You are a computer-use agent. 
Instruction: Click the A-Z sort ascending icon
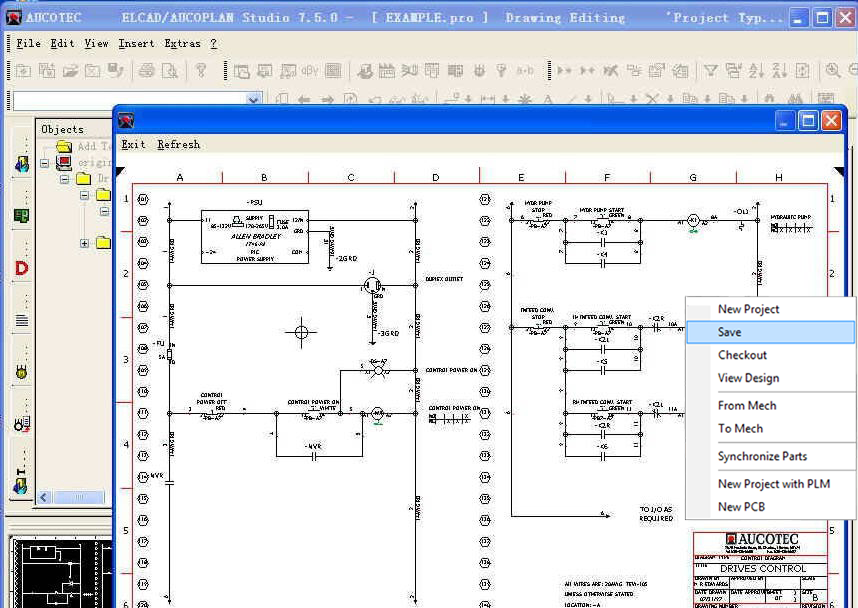tap(754, 70)
